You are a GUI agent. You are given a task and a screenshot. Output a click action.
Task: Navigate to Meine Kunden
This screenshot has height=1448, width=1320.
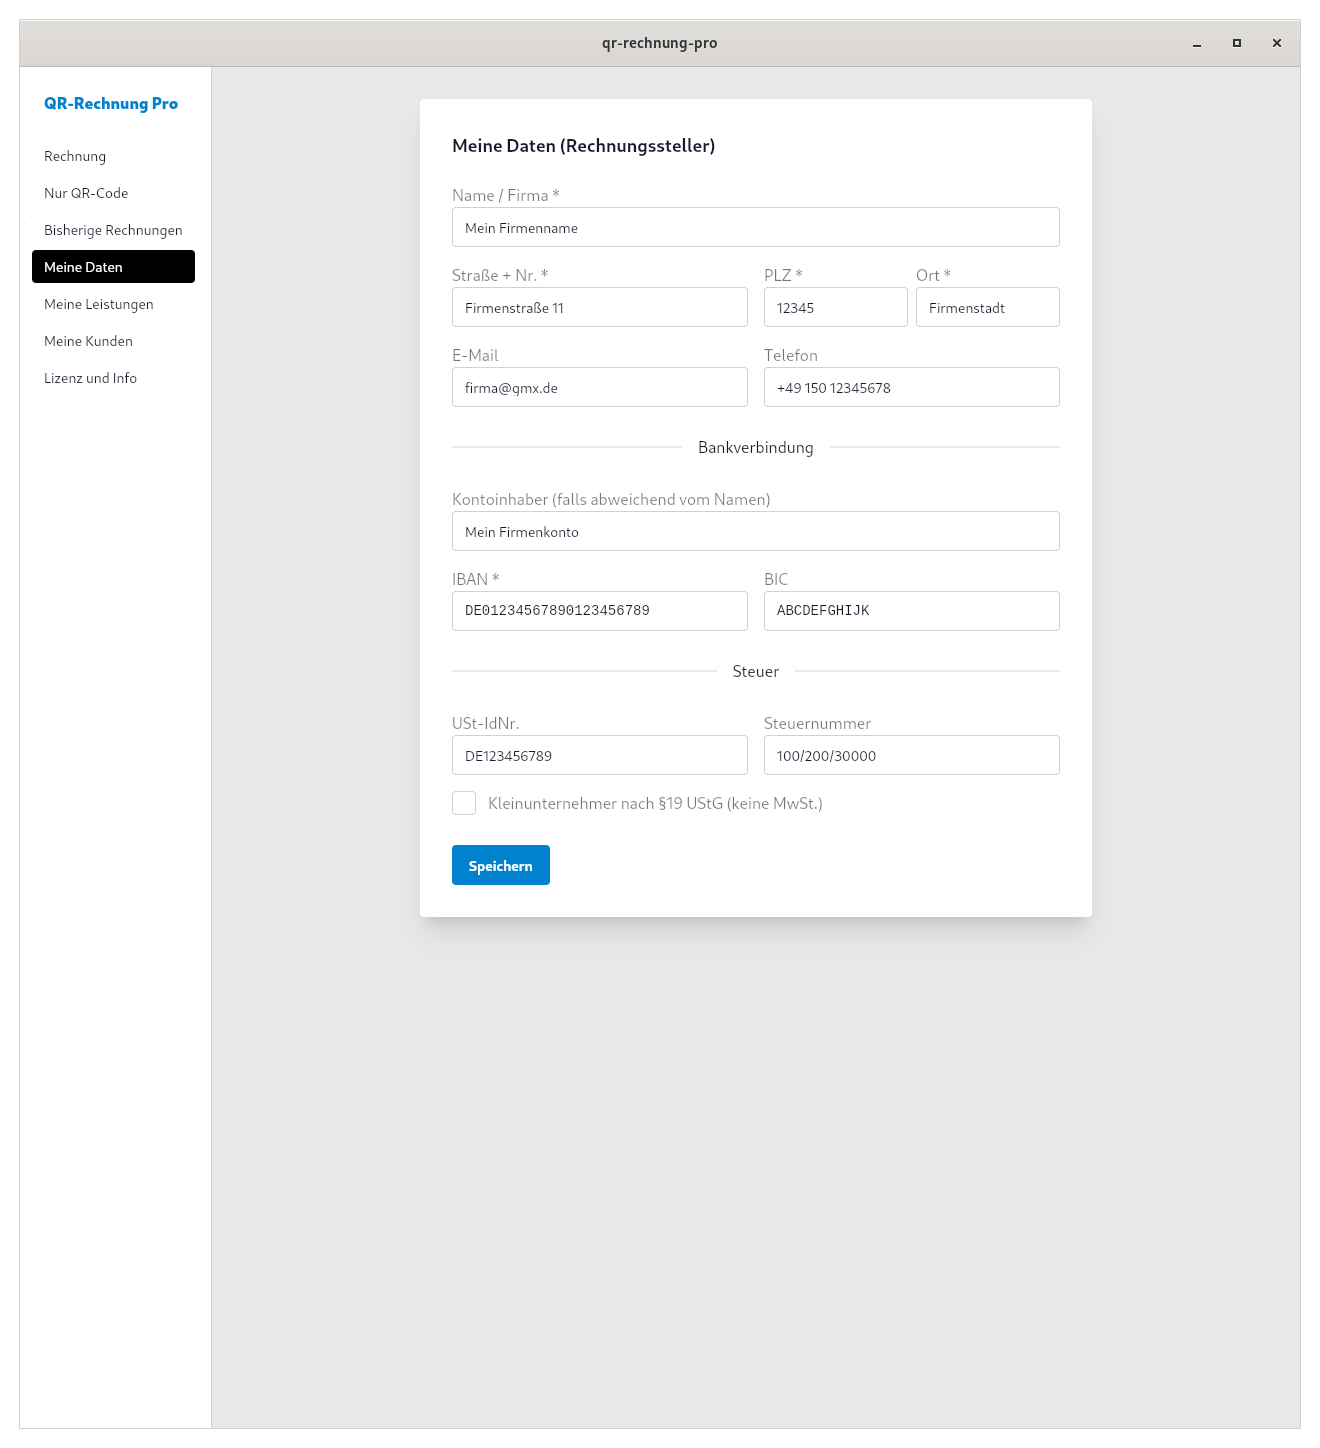click(x=88, y=341)
